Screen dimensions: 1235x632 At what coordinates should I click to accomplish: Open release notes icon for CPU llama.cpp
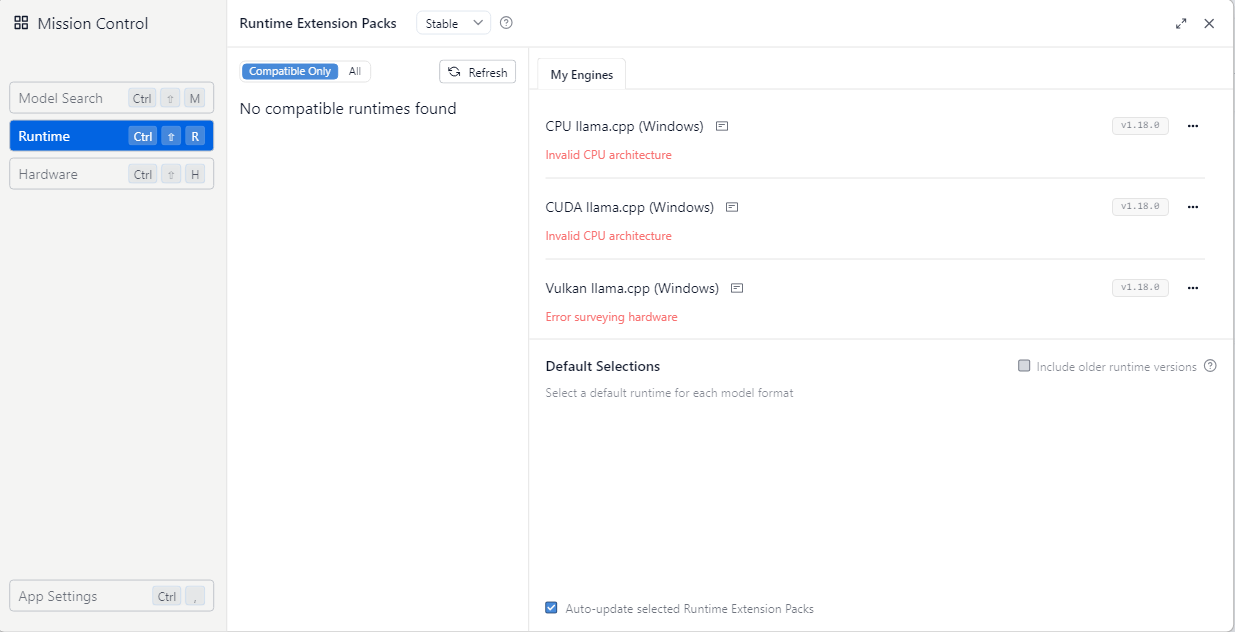pyautogui.click(x=722, y=127)
